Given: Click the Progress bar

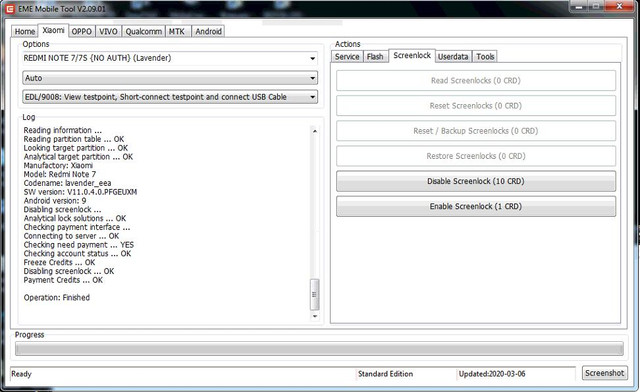Looking at the screenshot, I should pos(319,349).
